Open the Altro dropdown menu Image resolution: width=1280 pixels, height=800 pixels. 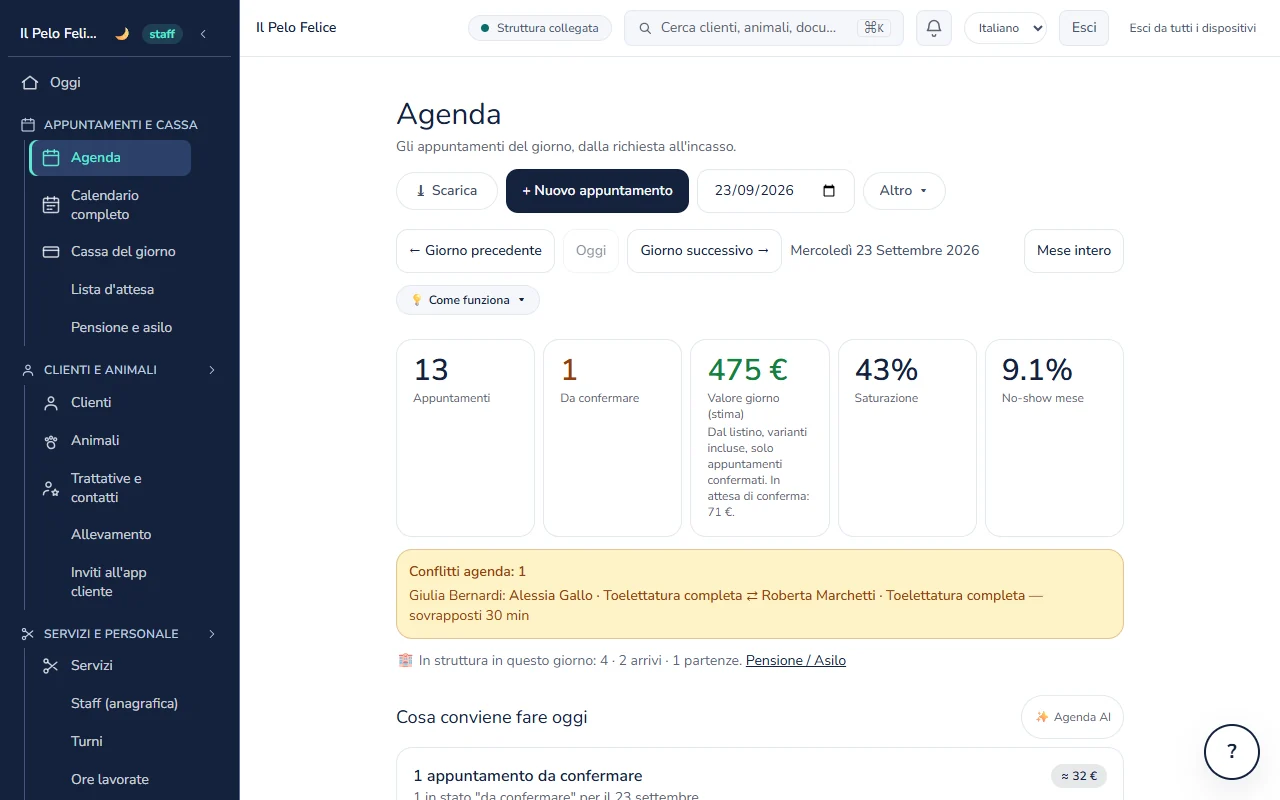[904, 191]
